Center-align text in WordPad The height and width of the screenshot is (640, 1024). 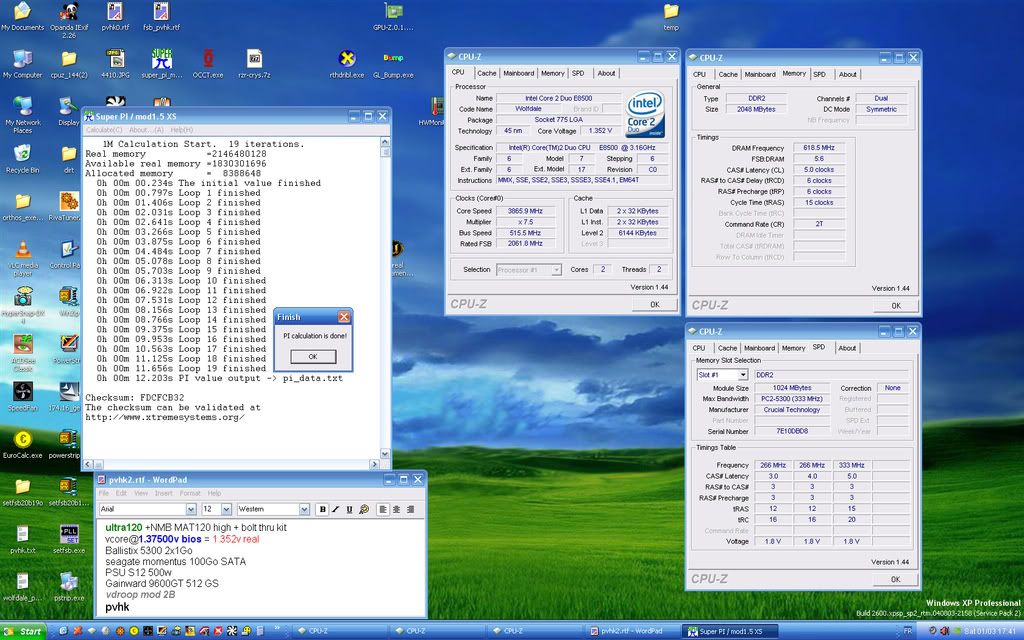point(396,509)
